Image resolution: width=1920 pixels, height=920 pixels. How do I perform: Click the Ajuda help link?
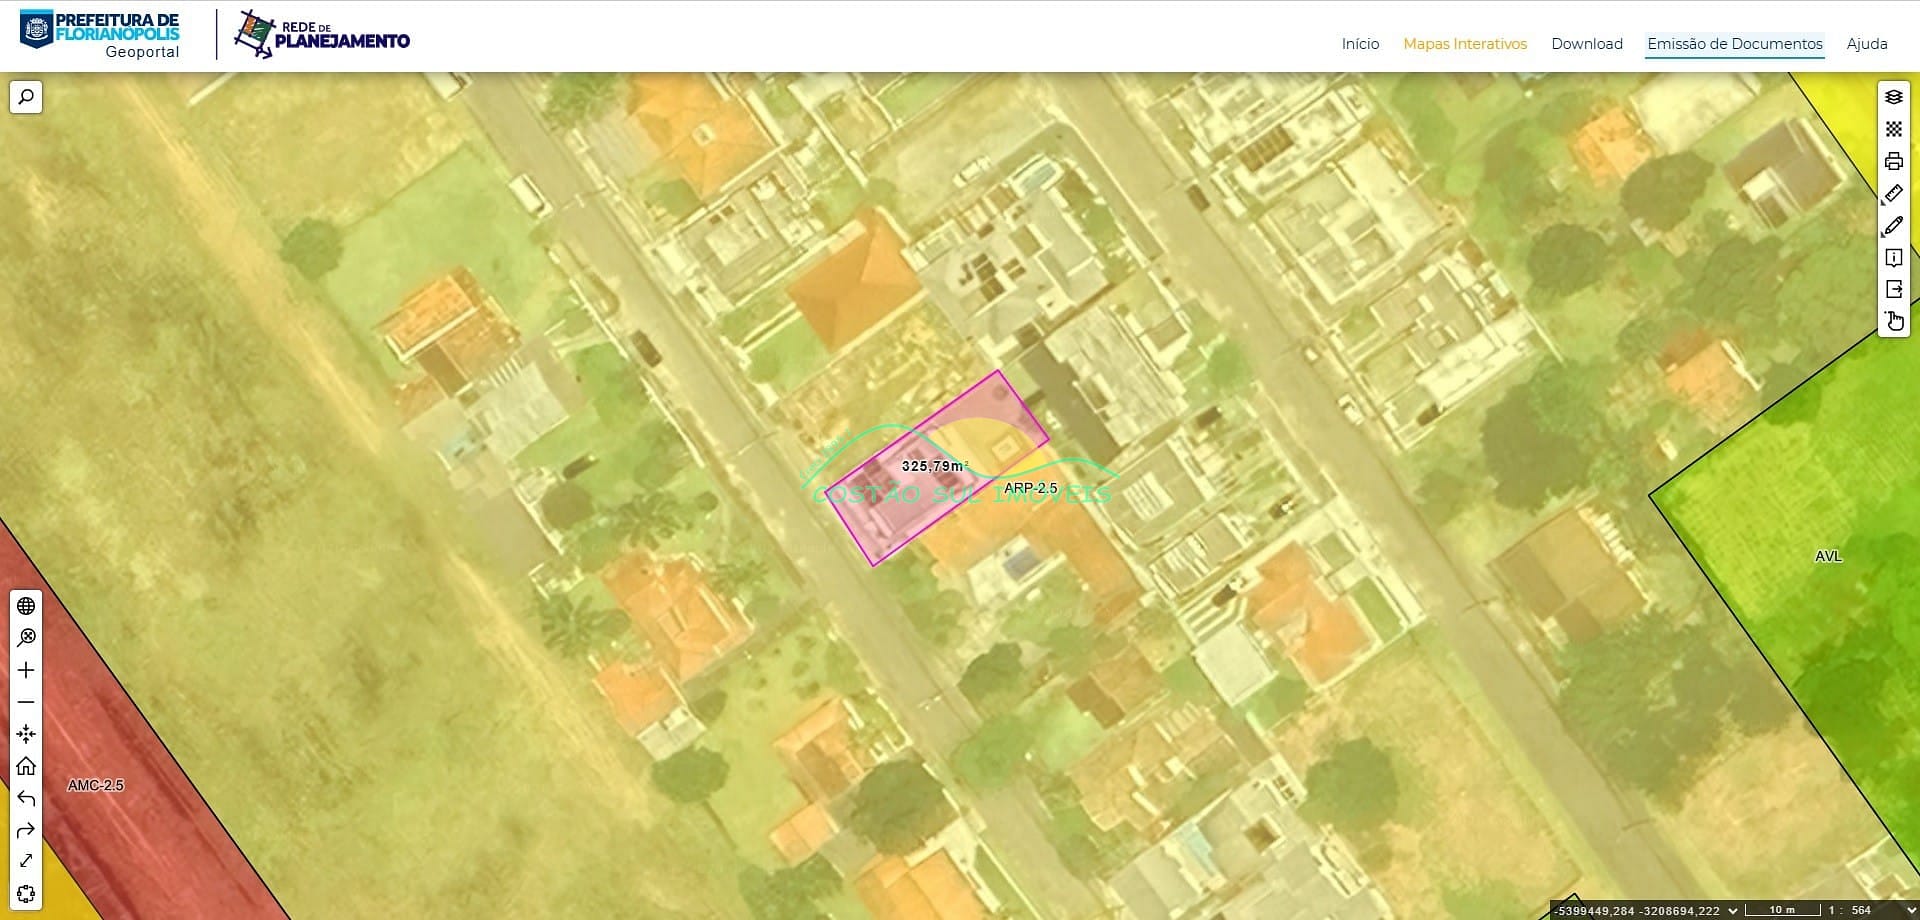1866,44
